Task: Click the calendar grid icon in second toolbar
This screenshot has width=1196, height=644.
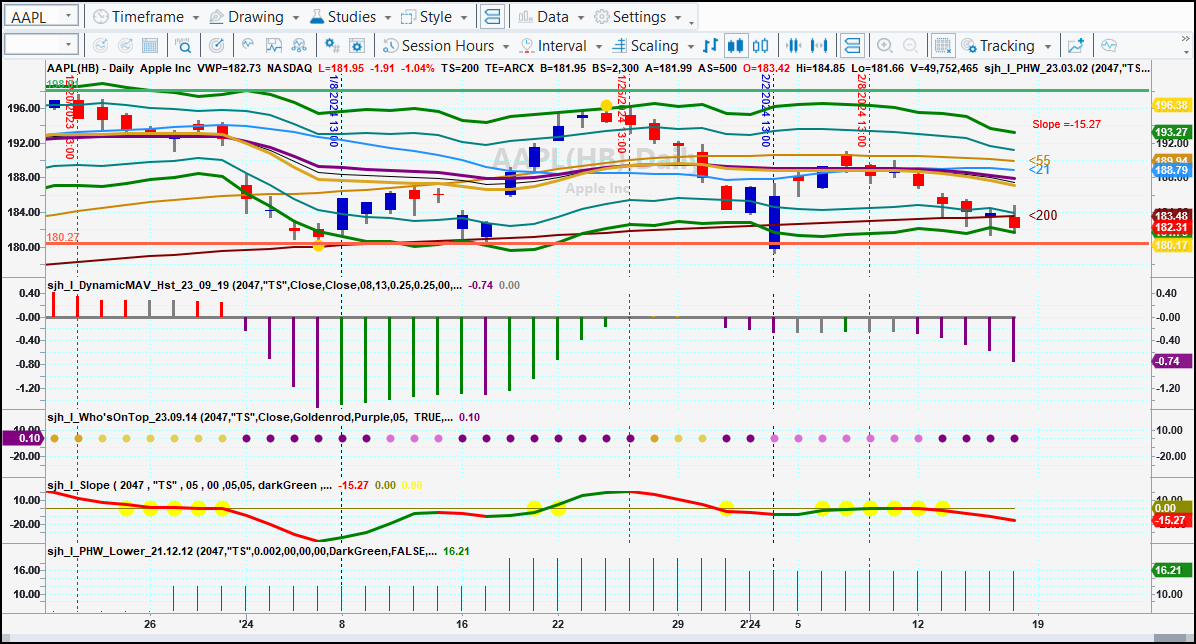Action: [150, 46]
